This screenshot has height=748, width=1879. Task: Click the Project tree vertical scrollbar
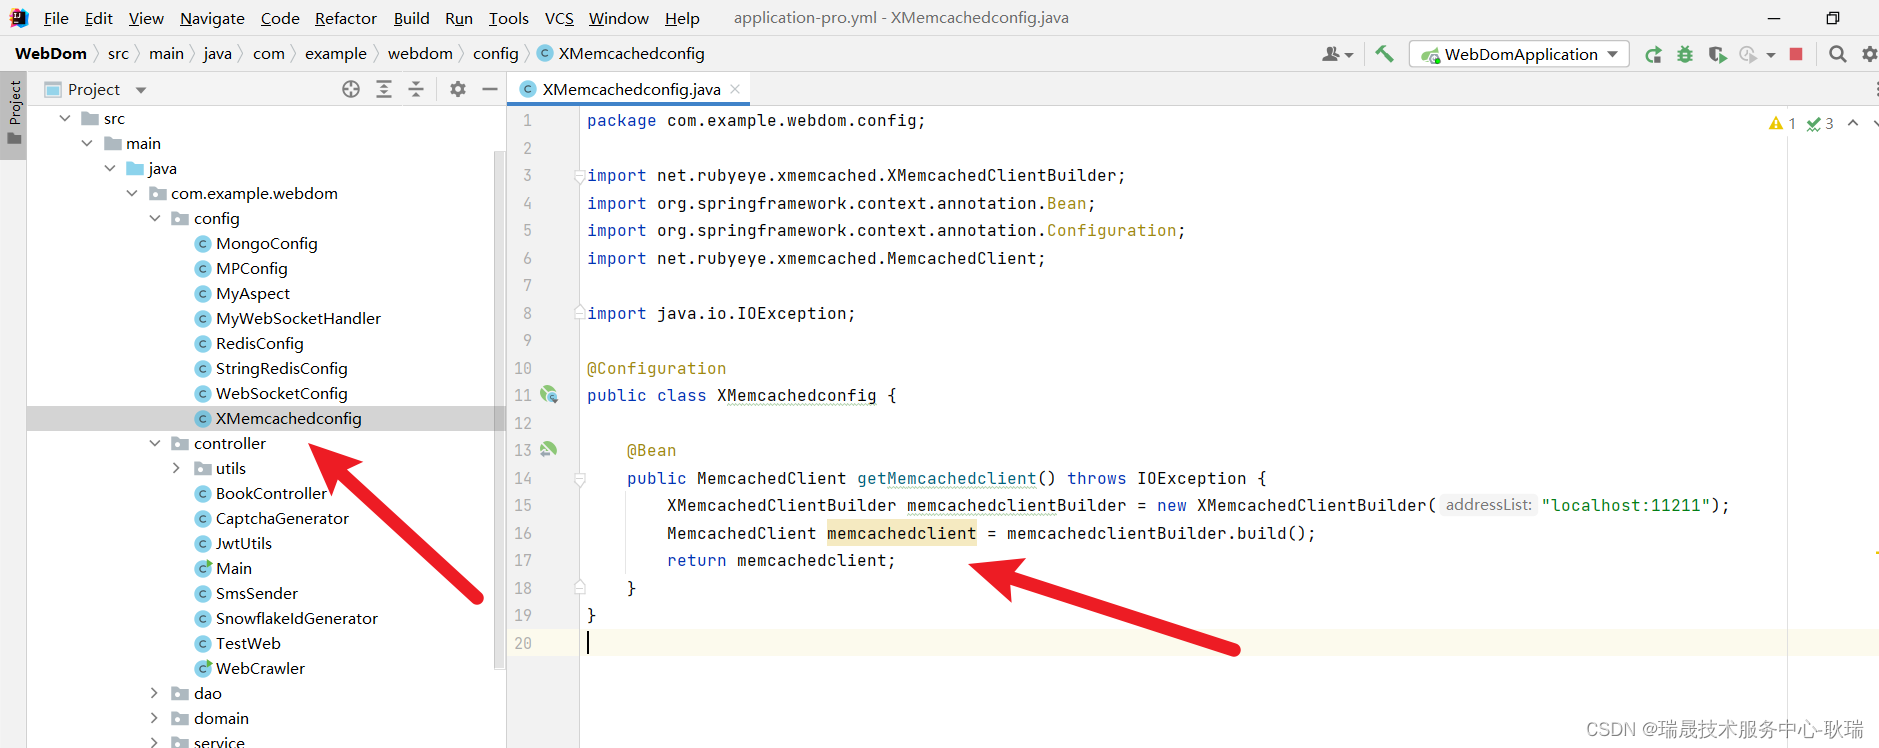500,410
